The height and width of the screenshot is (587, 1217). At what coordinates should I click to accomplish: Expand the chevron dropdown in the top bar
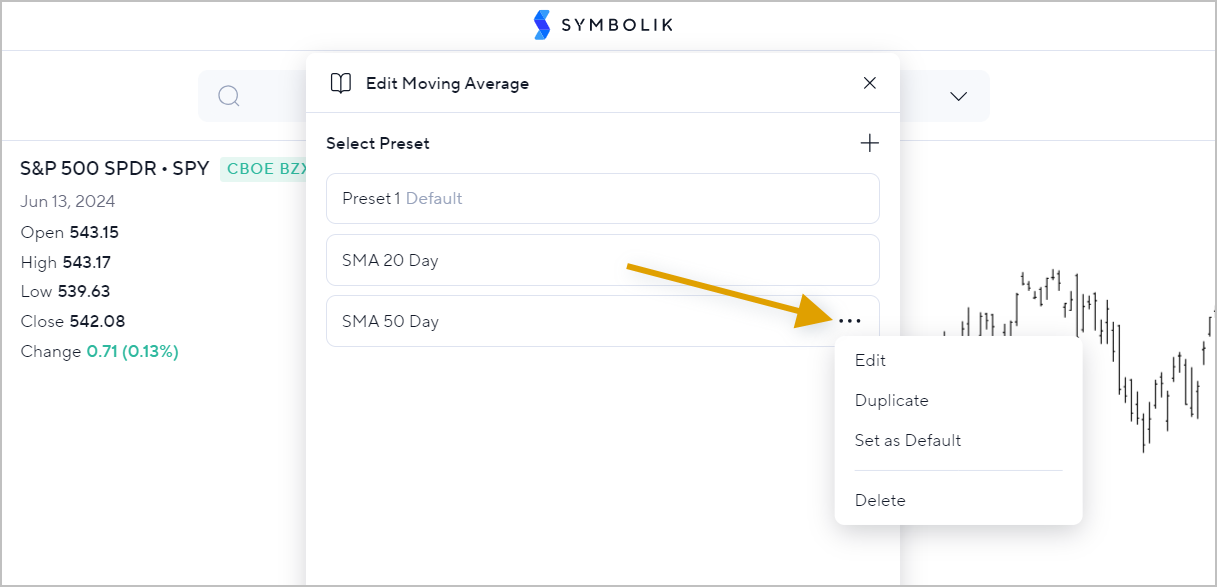(958, 96)
